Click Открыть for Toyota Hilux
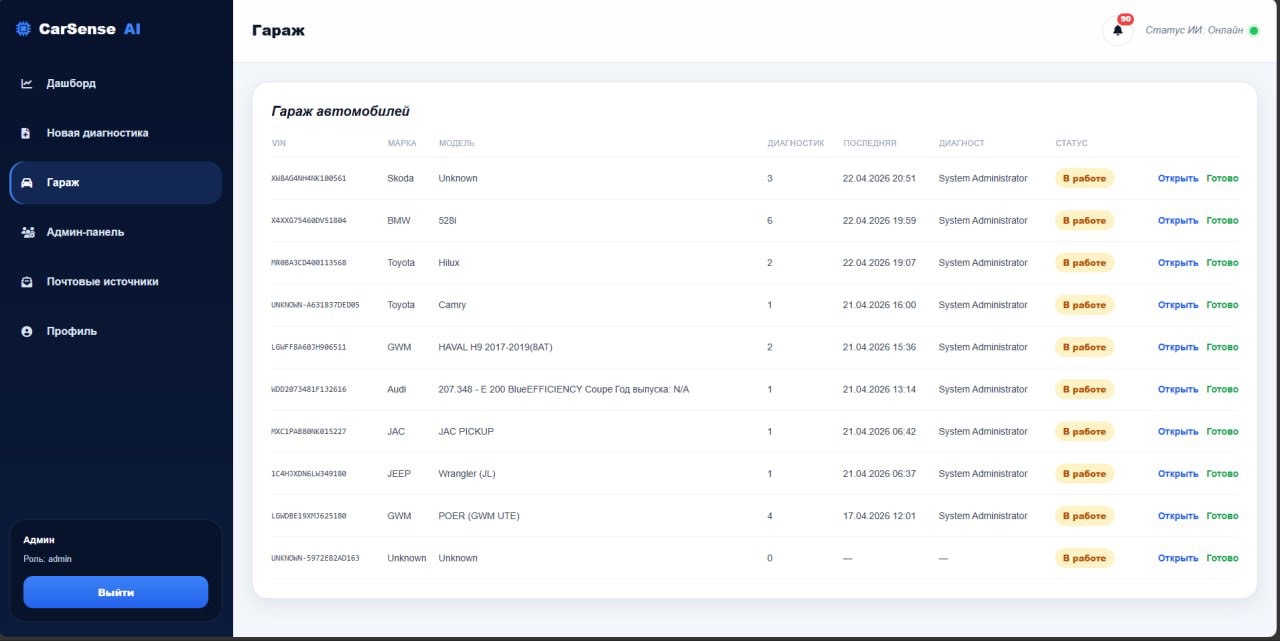Screen dimensions: 1280x641 point(1177,263)
